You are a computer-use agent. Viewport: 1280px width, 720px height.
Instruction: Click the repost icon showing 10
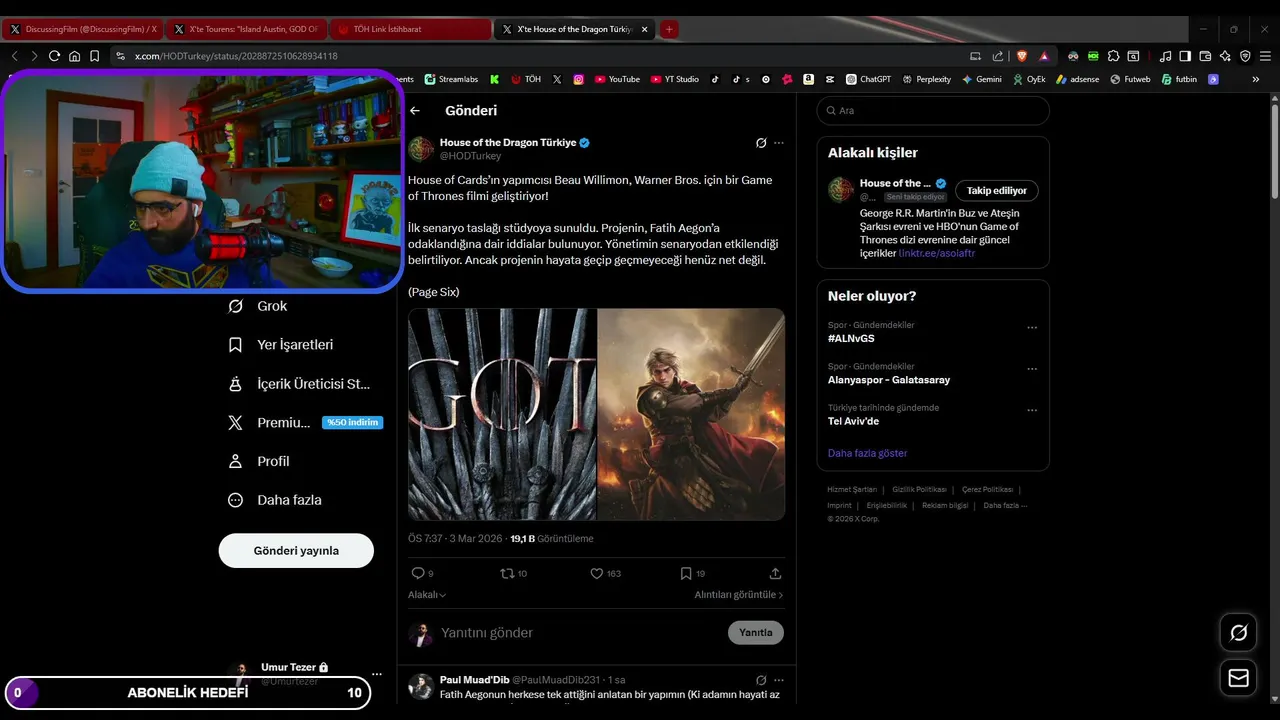click(x=508, y=573)
